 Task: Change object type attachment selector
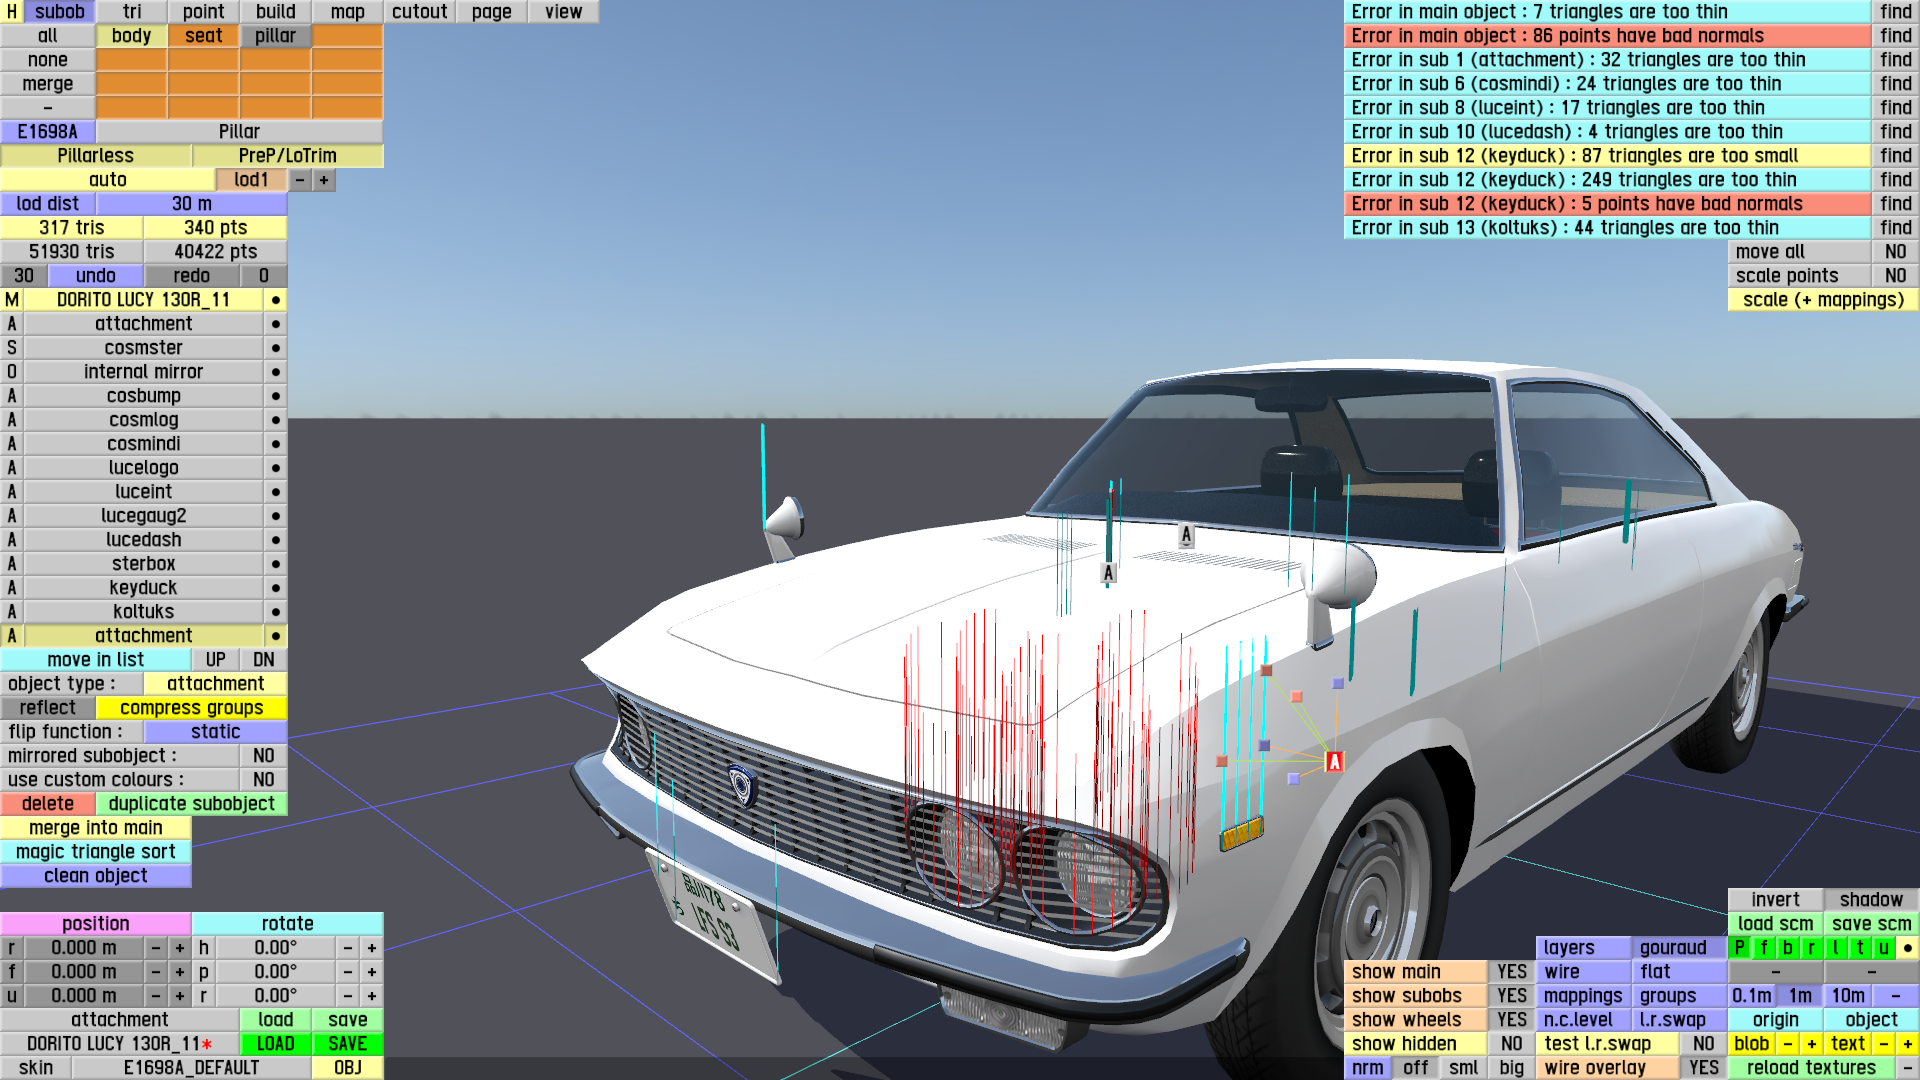tap(215, 684)
